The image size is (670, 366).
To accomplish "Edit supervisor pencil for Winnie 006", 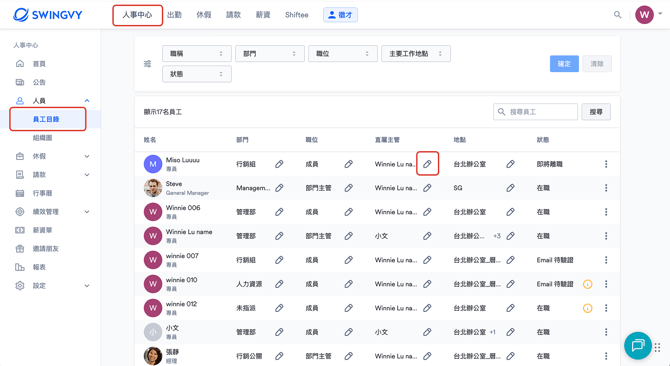I will (427, 212).
